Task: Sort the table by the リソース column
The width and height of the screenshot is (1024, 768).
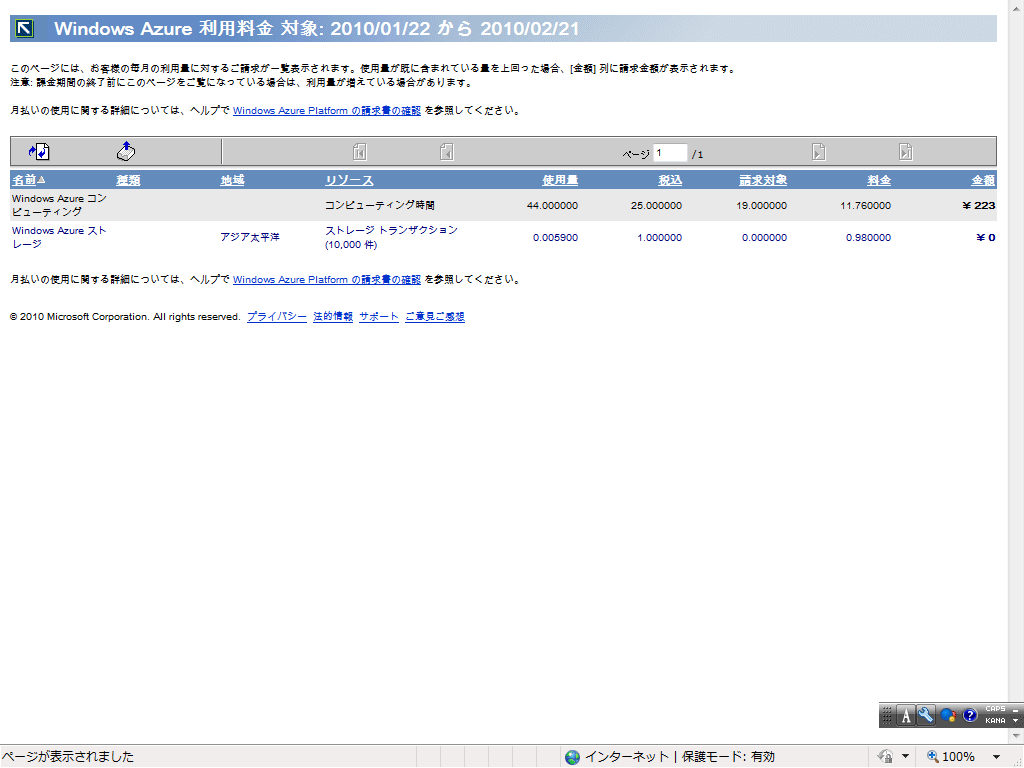Action: coord(349,180)
